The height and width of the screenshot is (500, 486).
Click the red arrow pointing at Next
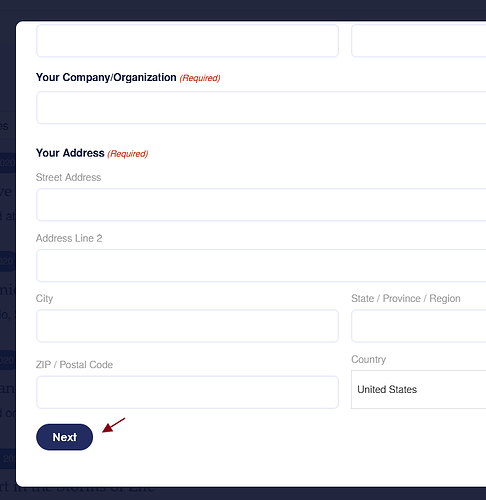[113, 425]
